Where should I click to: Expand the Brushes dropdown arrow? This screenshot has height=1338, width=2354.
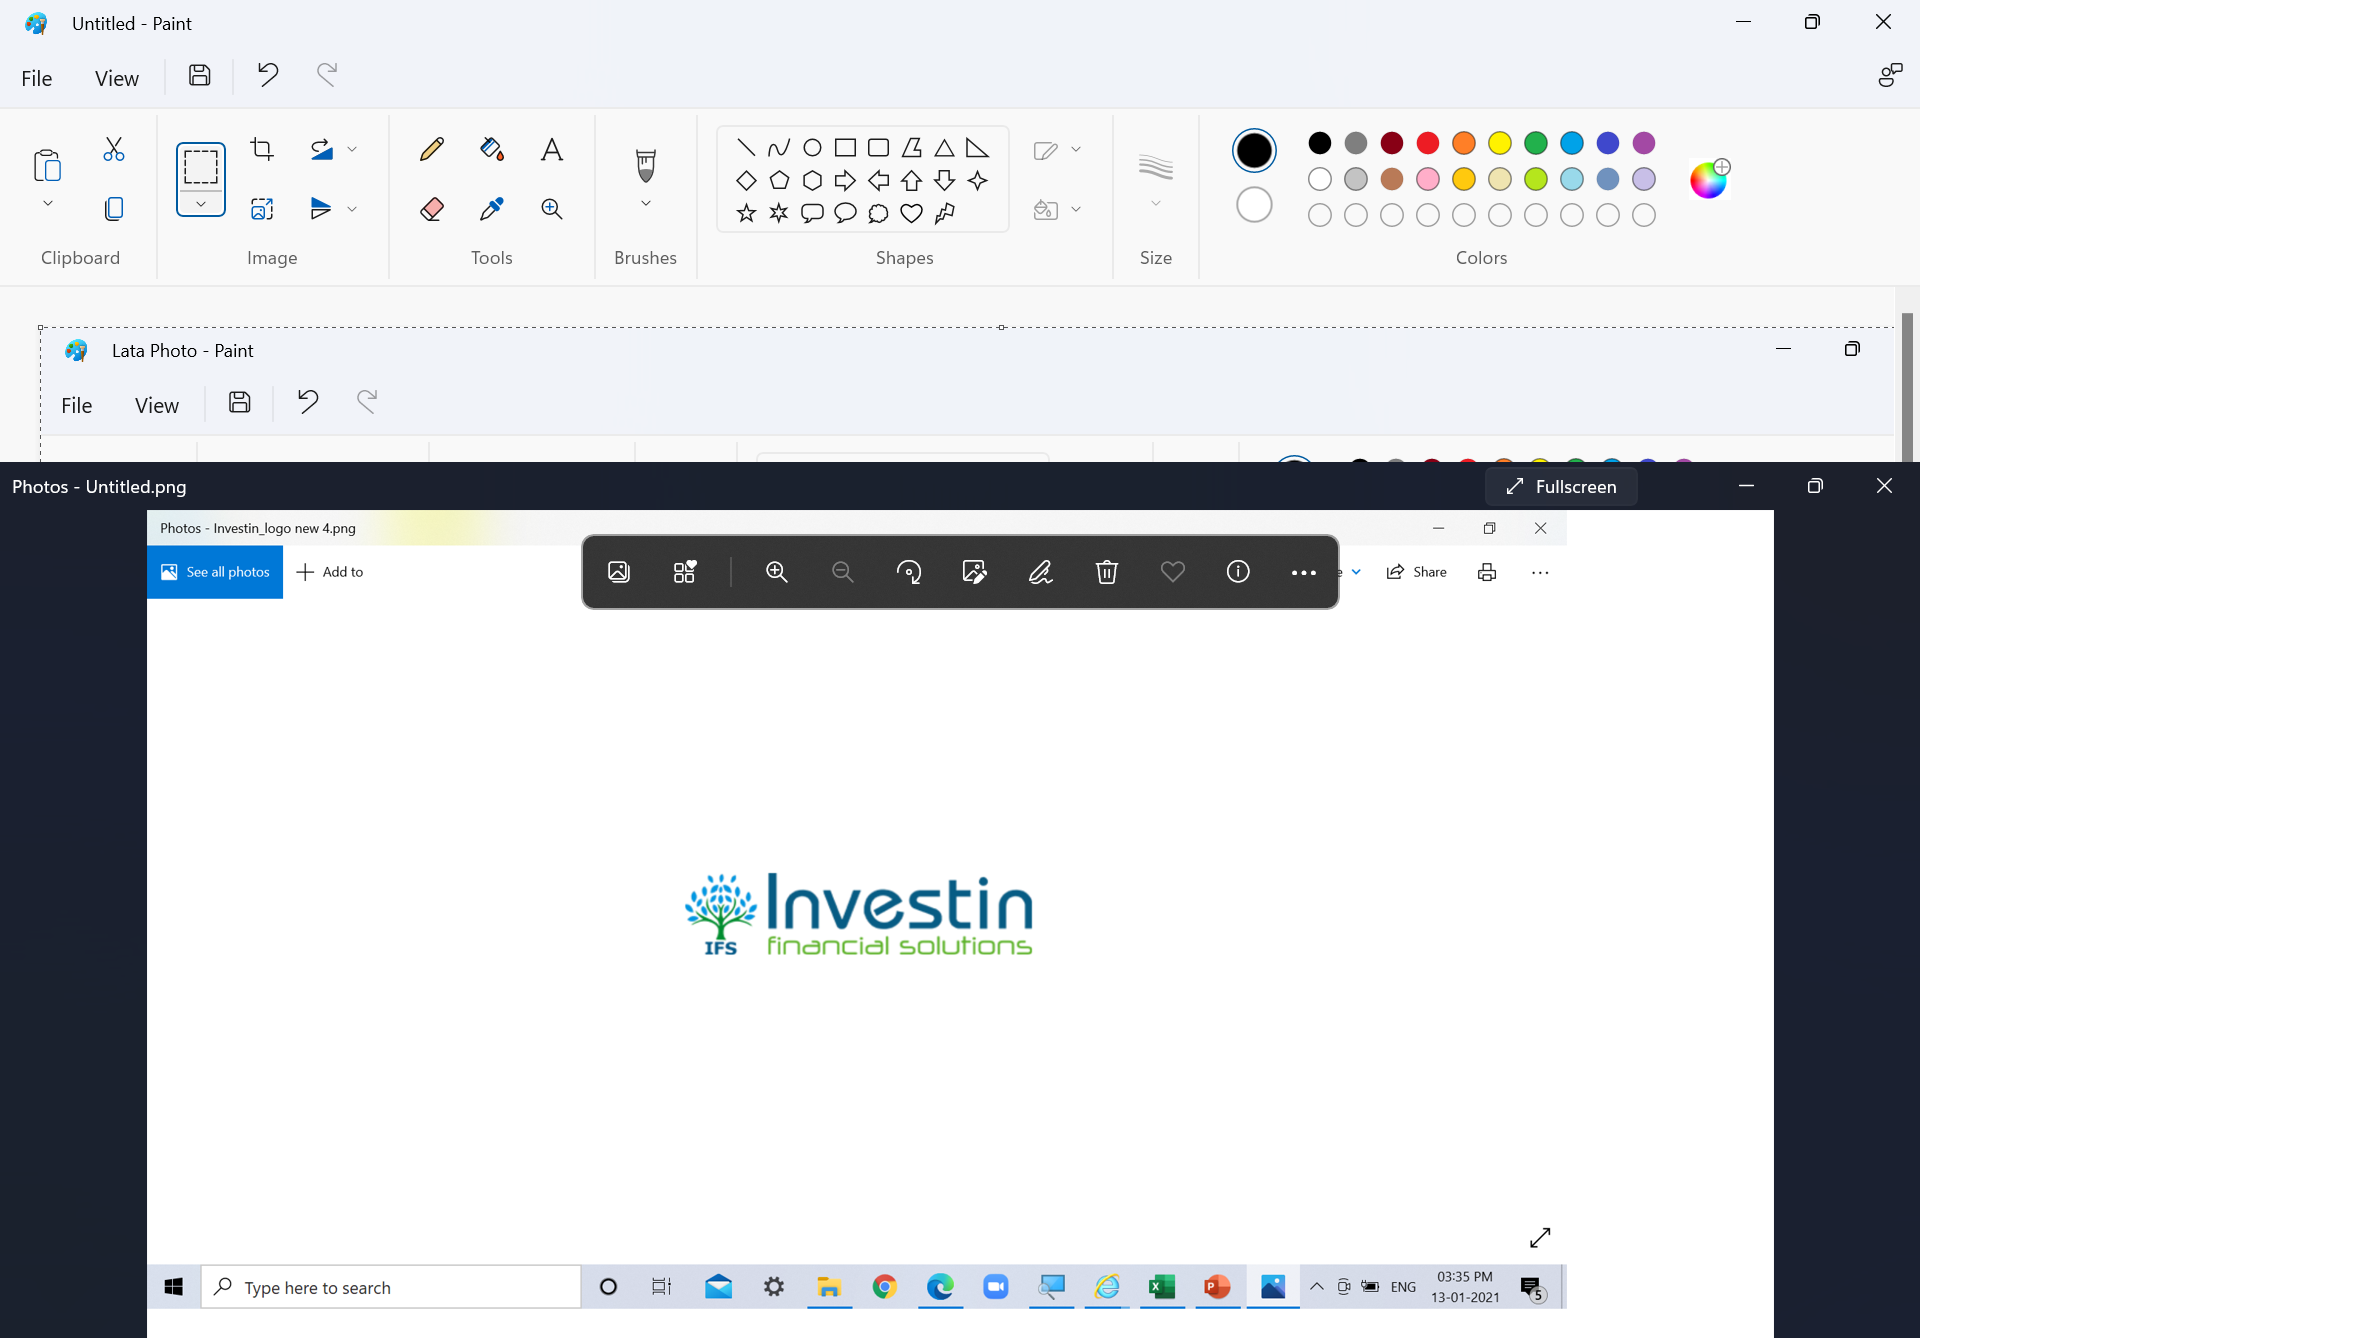(x=646, y=204)
